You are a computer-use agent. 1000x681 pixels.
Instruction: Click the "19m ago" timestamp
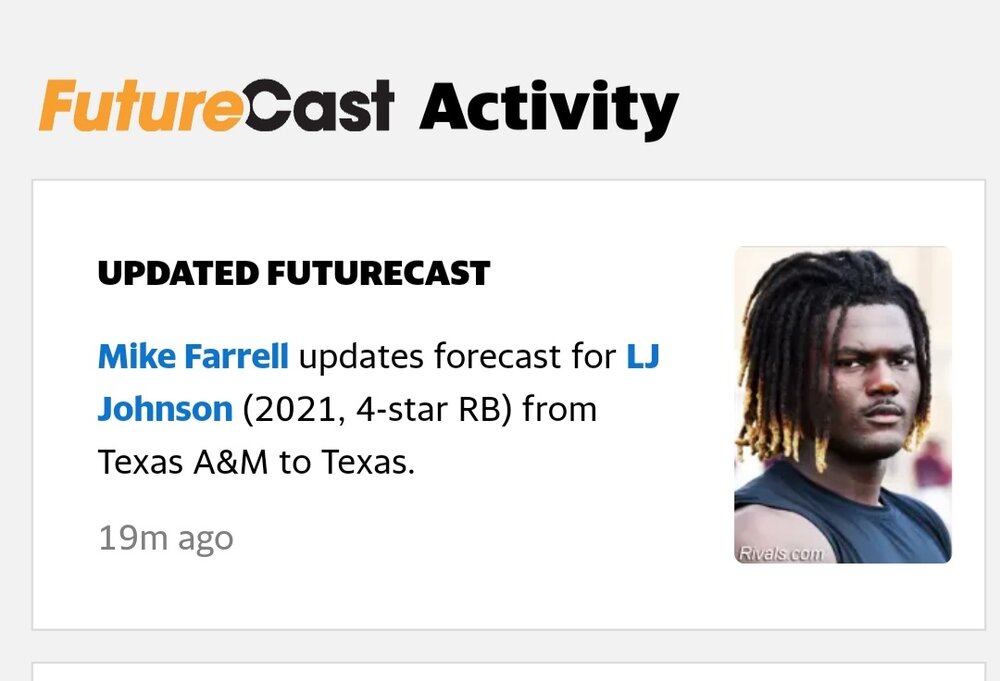click(x=165, y=538)
